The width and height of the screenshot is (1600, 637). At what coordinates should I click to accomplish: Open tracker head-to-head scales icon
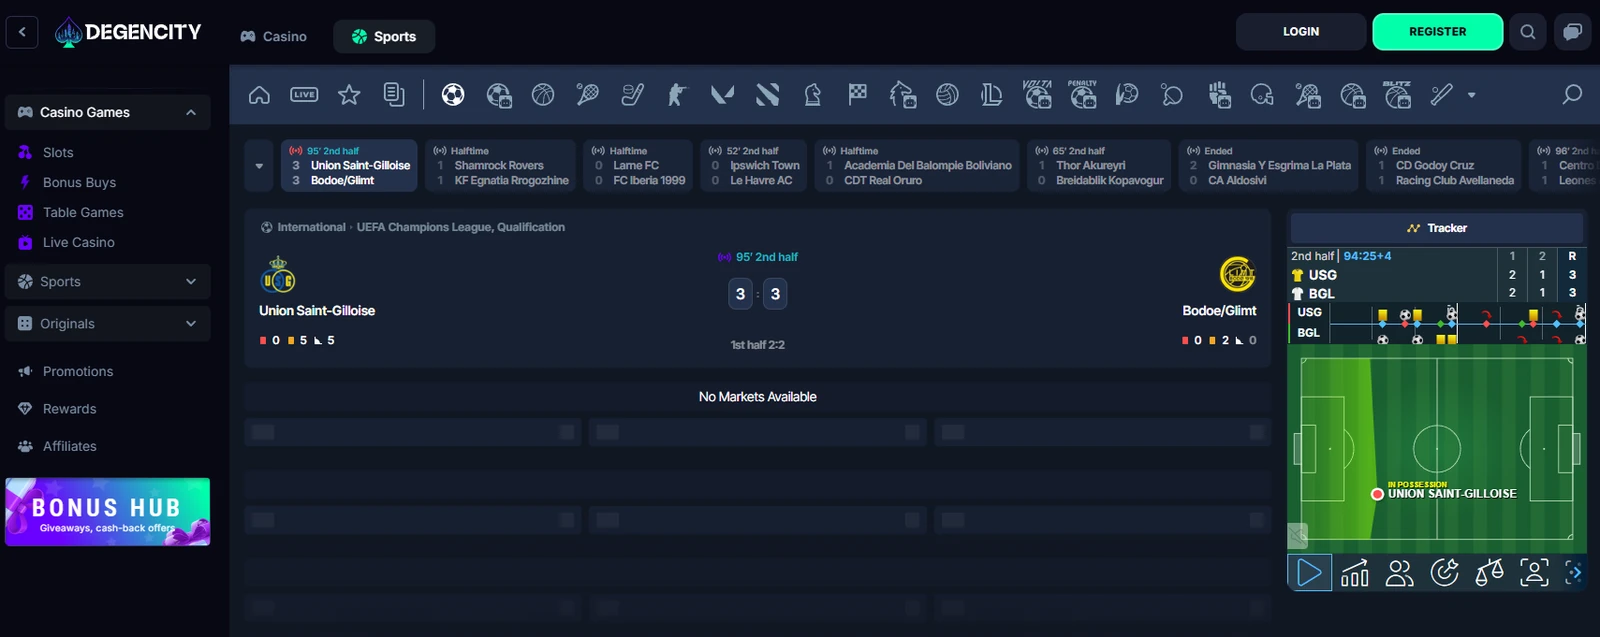[1489, 573]
